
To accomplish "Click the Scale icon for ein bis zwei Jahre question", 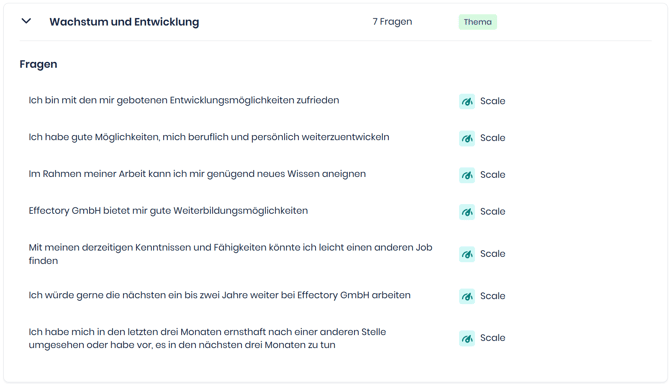I will [467, 296].
